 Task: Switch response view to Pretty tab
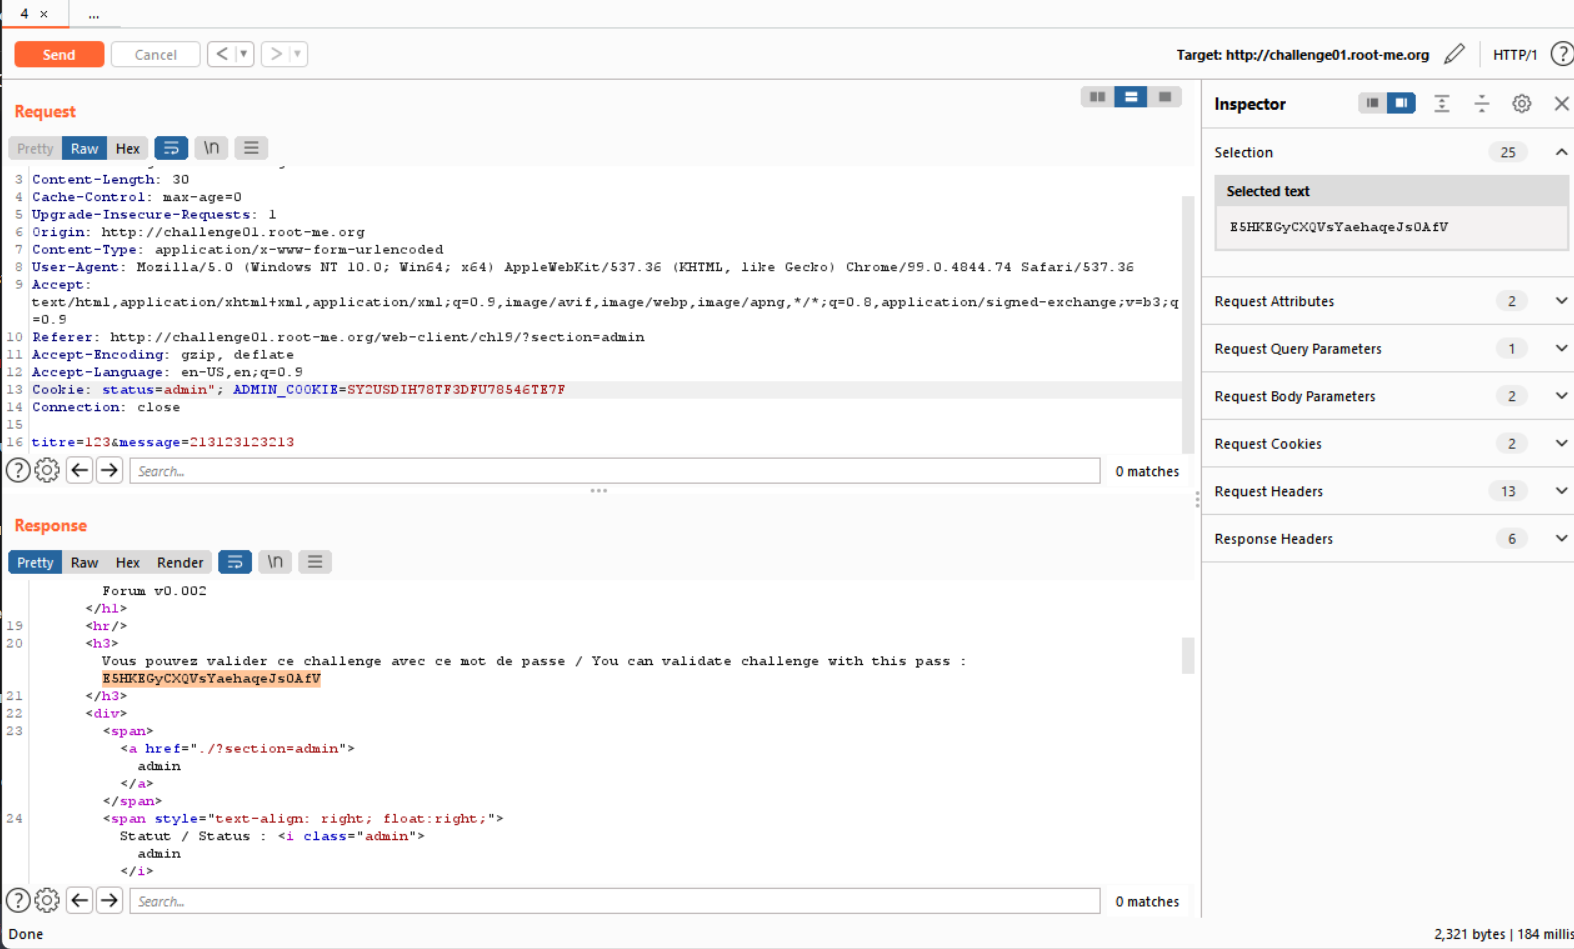click(x=35, y=562)
